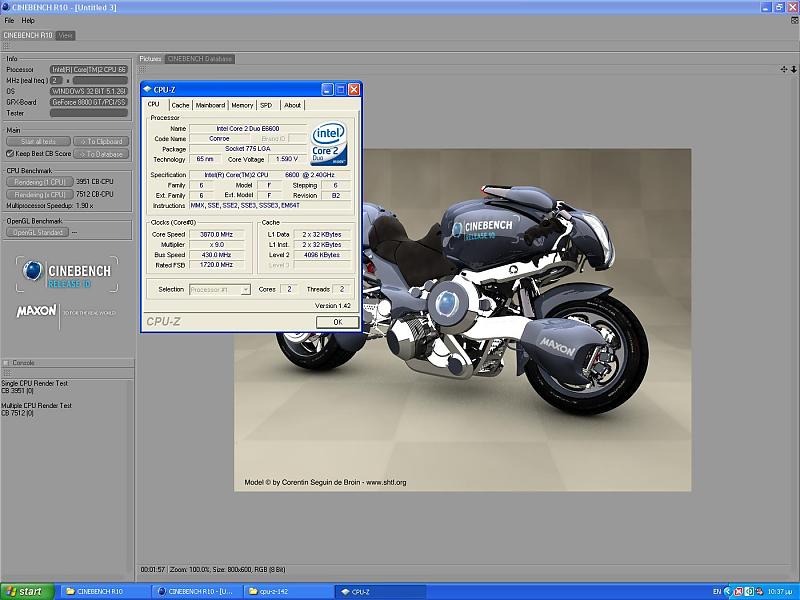This screenshot has width=800, height=600.
Task: Click the render status bar text
Action: click(x=213, y=569)
